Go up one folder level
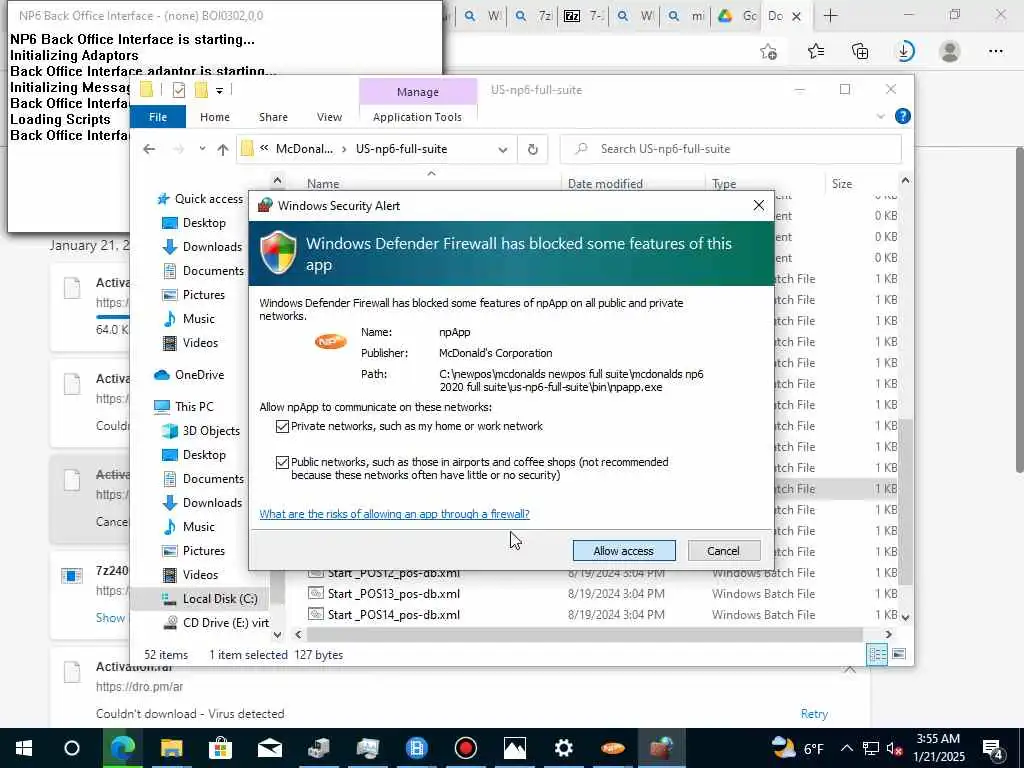 [x=223, y=150]
